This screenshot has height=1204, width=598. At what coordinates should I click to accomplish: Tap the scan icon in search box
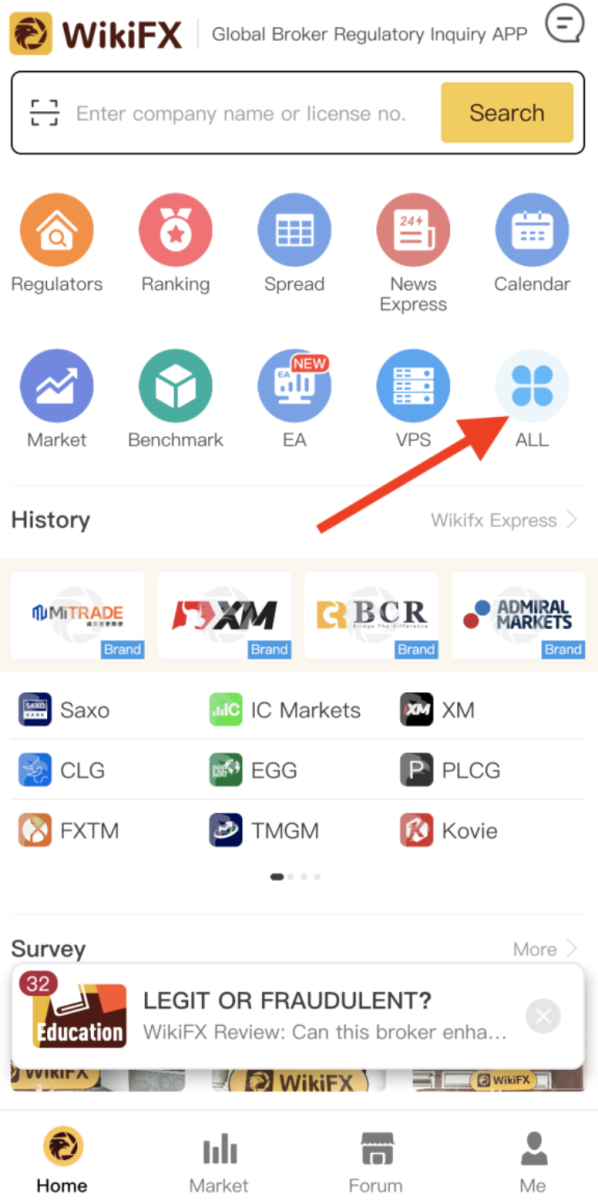coord(45,113)
